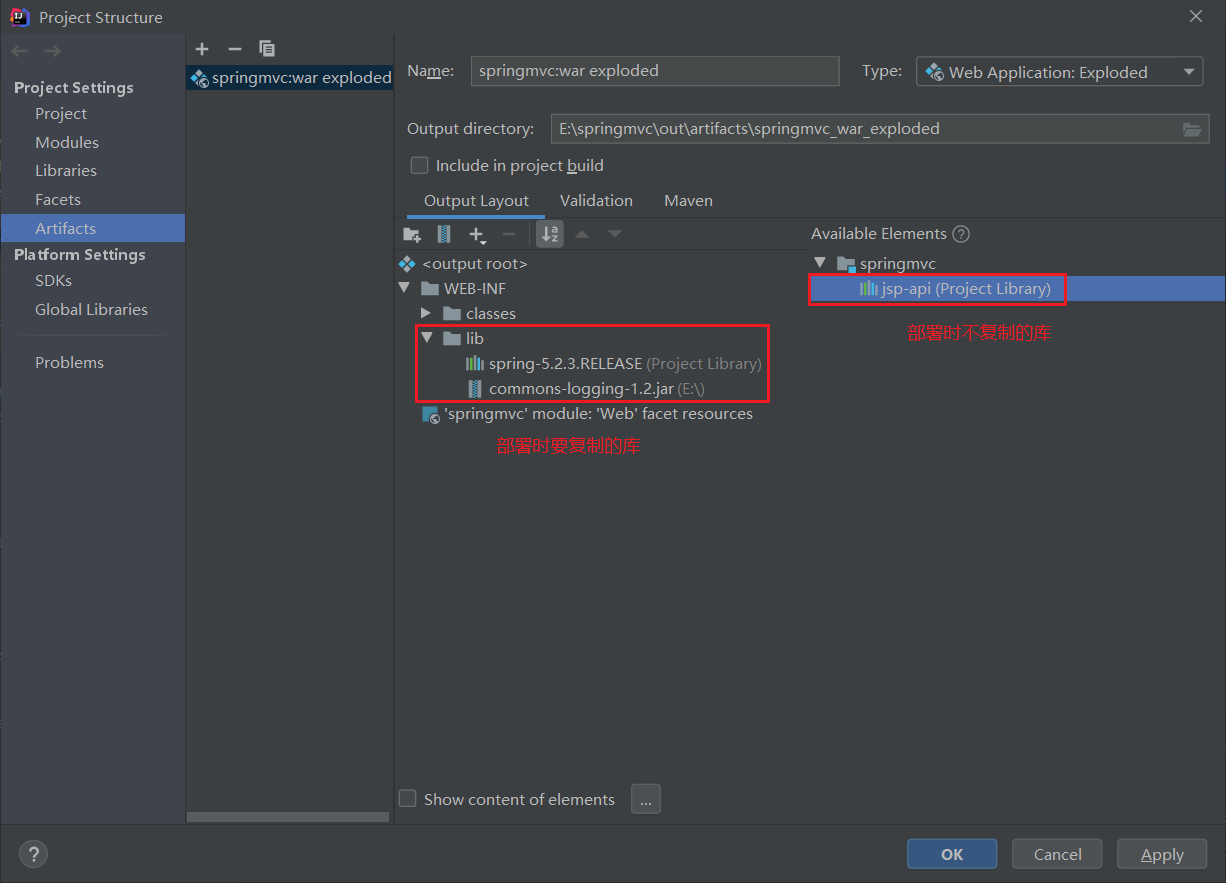
Task: Collapse the springmvc available elements node
Action: click(820, 263)
